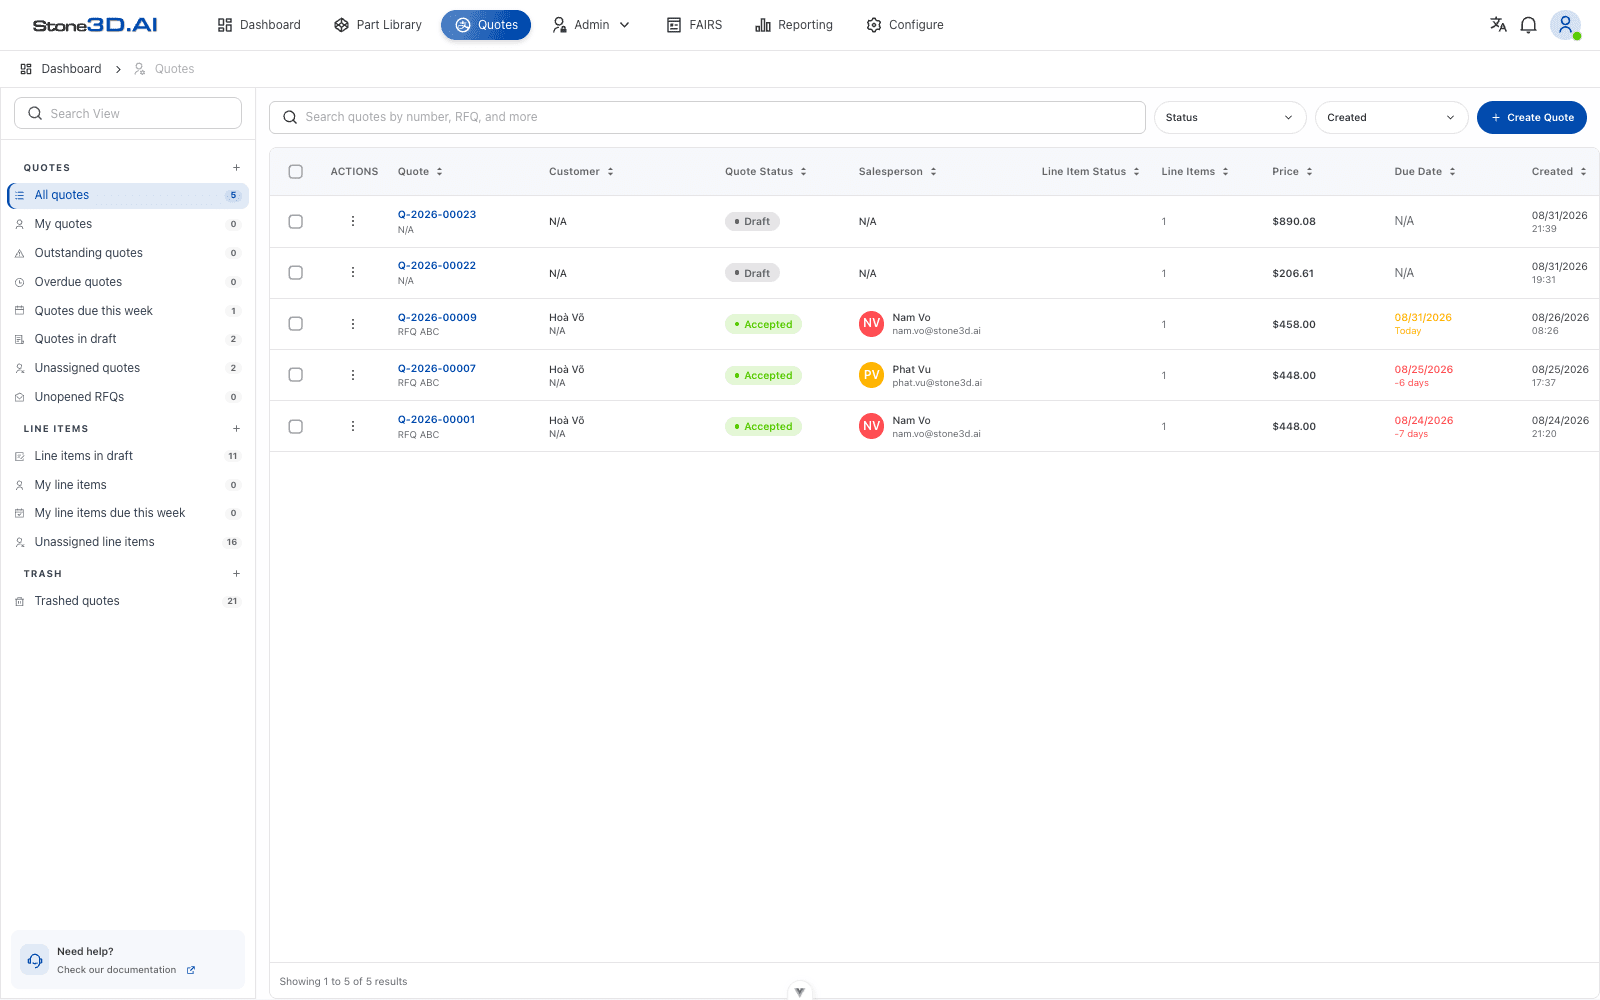
Task: Expand the bottom panel arrow
Action: 800,992
